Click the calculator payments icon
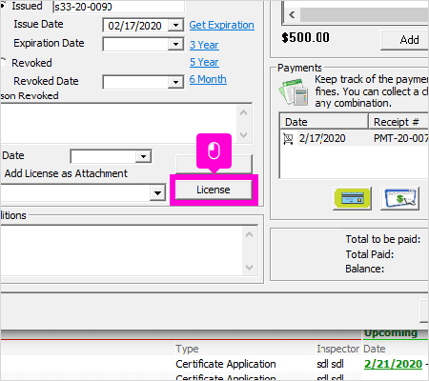 (x=293, y=92)
